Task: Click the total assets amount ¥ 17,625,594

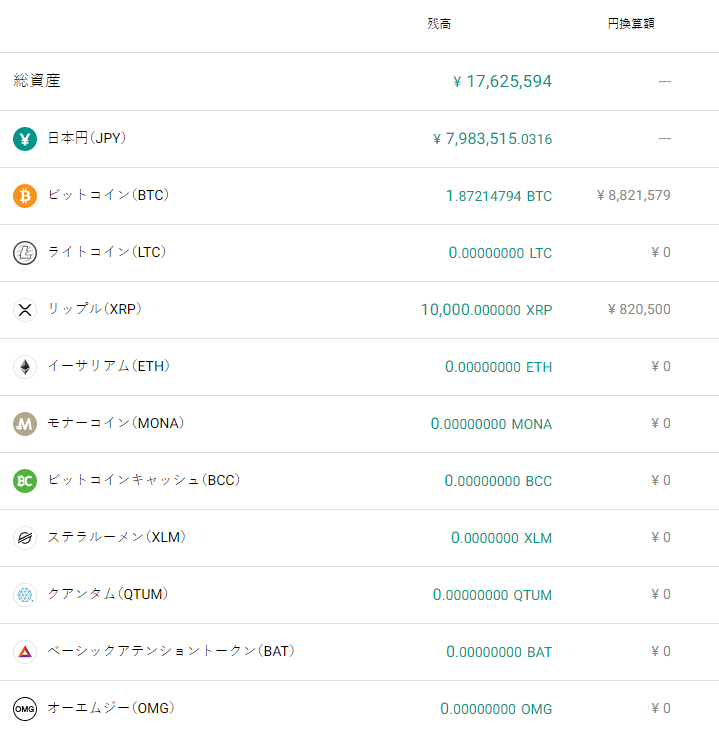Action: (x=502, y=81)
